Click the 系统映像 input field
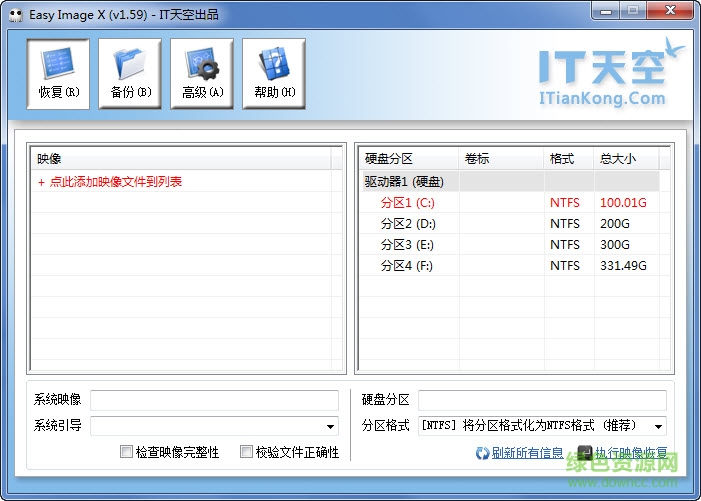This screenshot has width=701, height=501. [x=214, y=401]
